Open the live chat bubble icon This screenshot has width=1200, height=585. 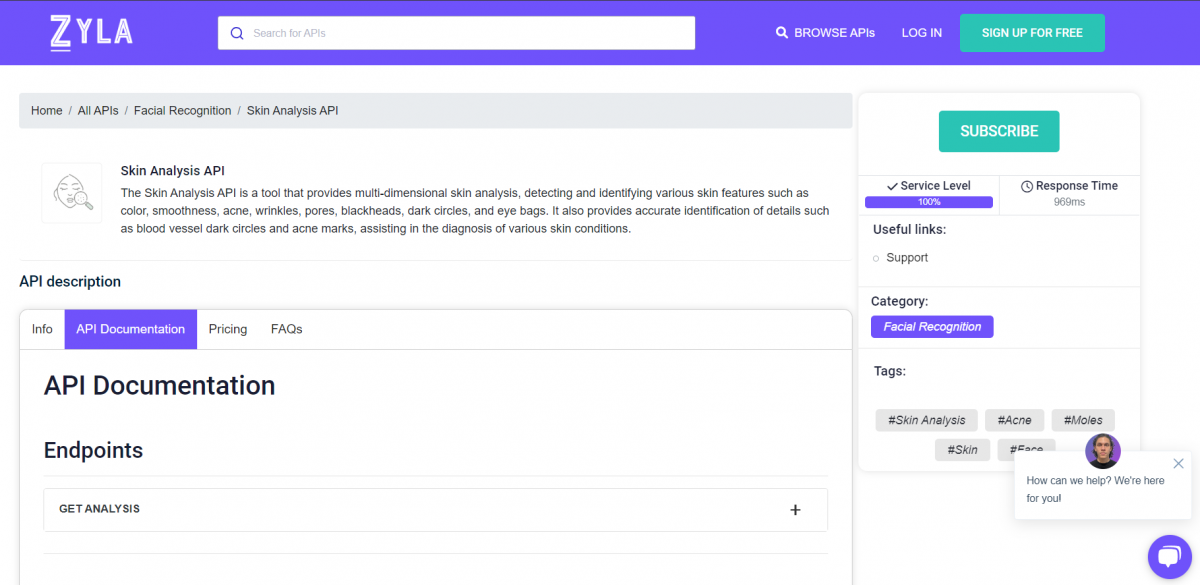[1168, 556]
